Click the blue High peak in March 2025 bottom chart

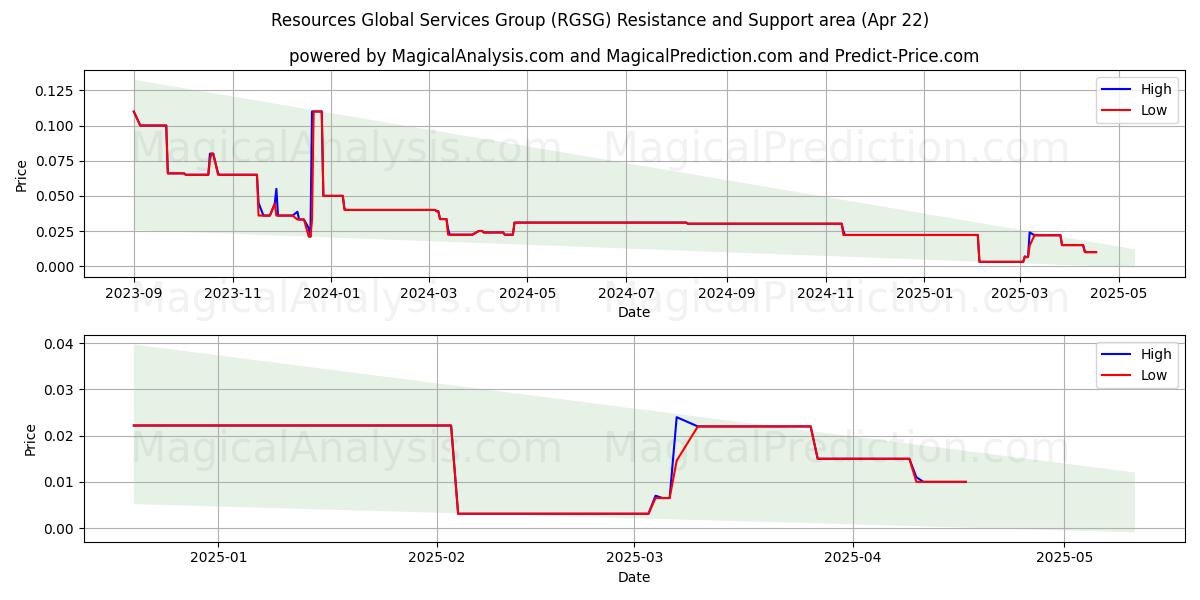tap(677, 417)
